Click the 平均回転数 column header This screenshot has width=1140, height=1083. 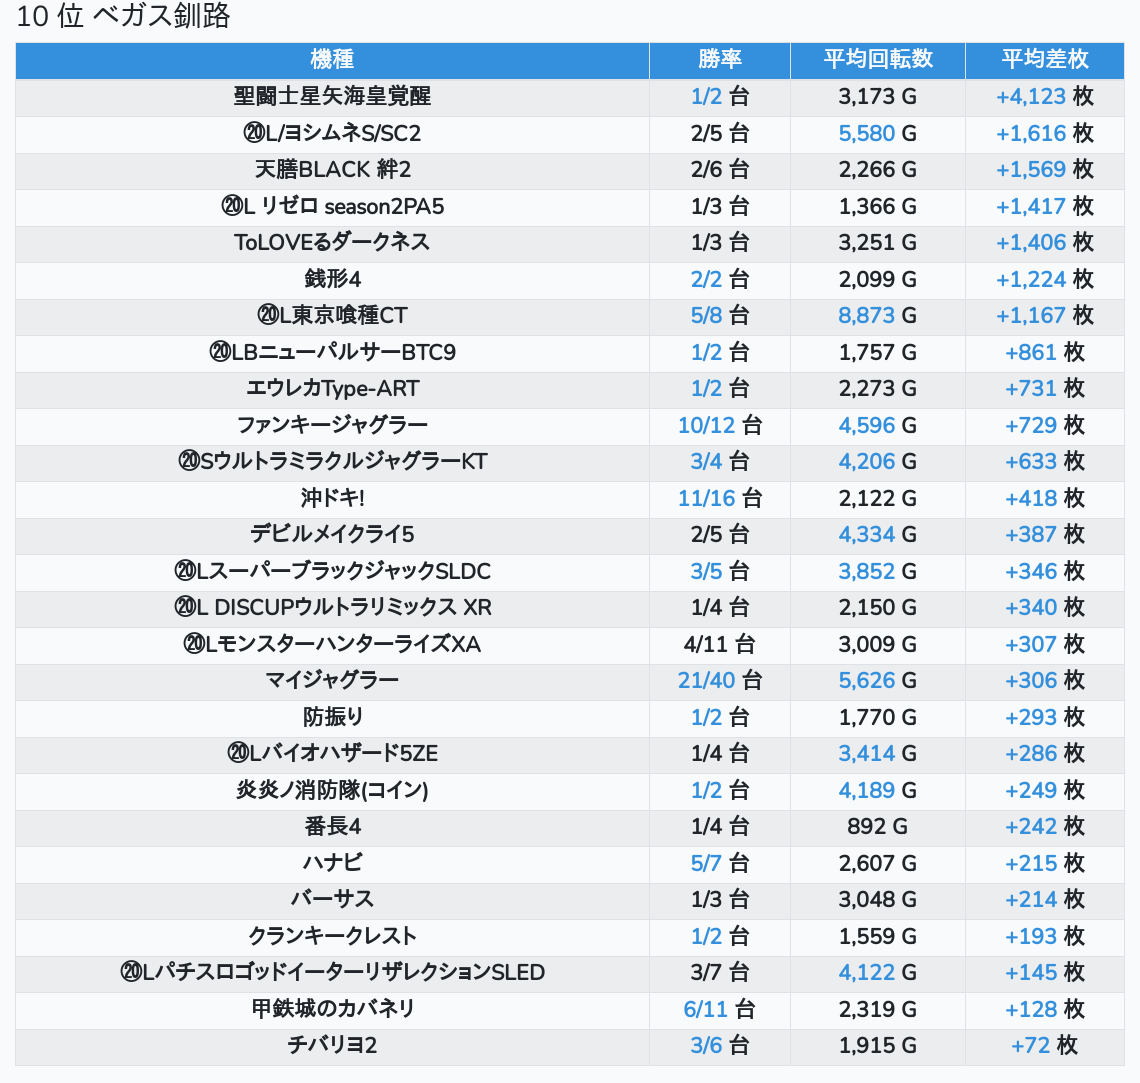coord(878,59)
